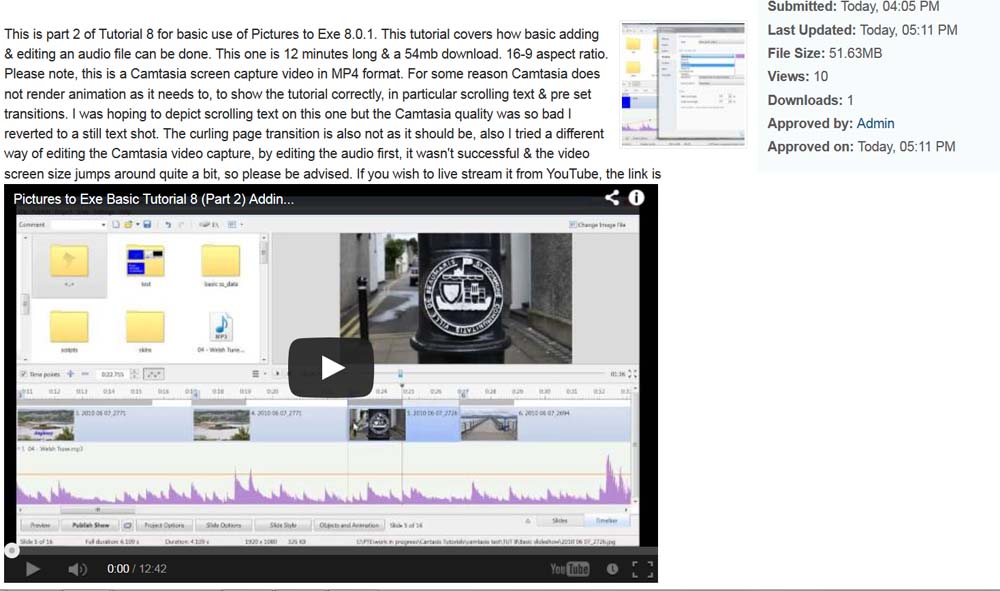This screenshot has height=591, width=1000.
Task: Click the 0:00 / 12:42 time display
Action: [x=136, y=569]
